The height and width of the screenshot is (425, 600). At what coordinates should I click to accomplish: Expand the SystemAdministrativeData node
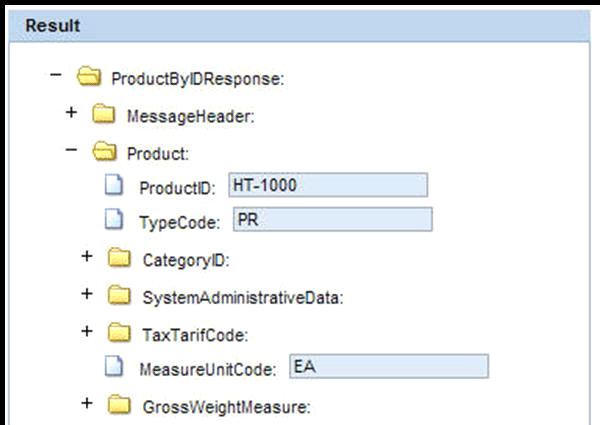coord(87,294)
